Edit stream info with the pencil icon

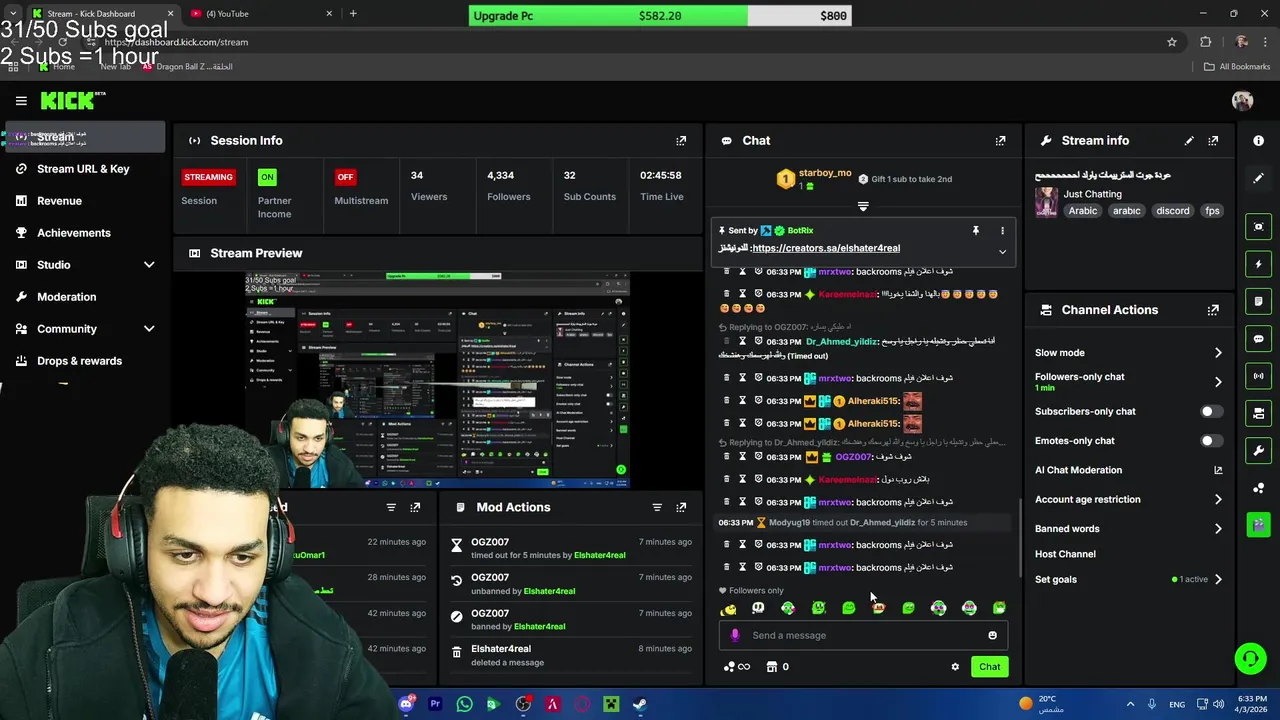[1189, 141]
